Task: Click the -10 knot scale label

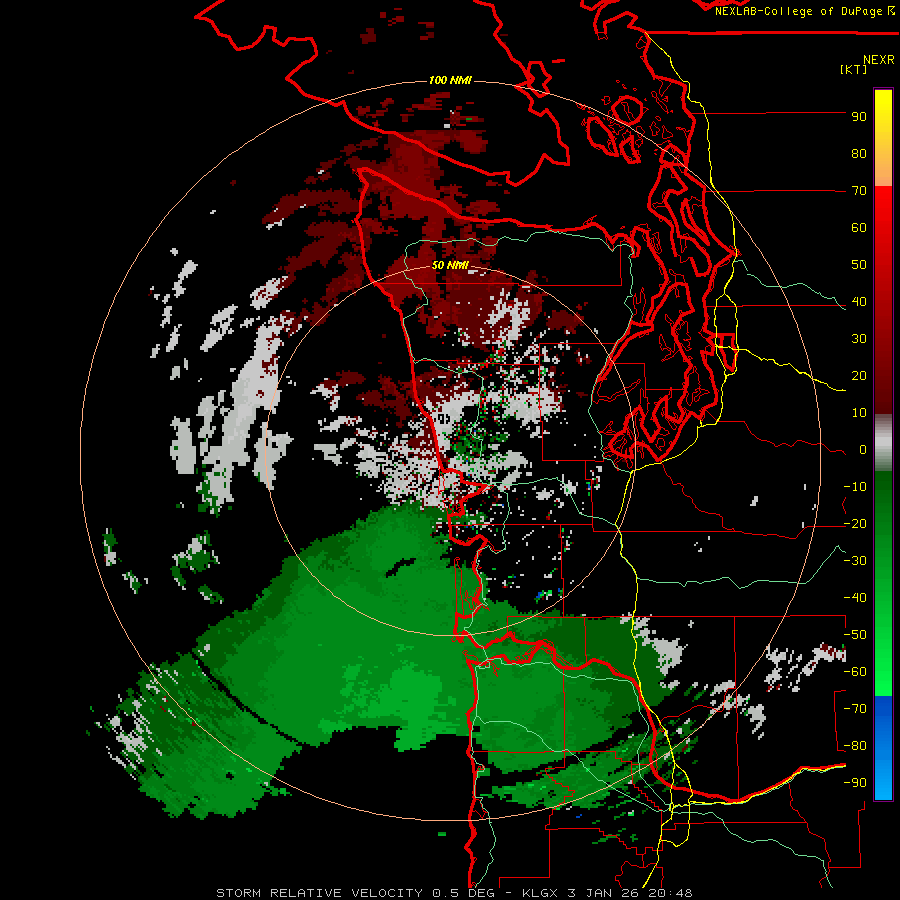Action: click(855, 487)
